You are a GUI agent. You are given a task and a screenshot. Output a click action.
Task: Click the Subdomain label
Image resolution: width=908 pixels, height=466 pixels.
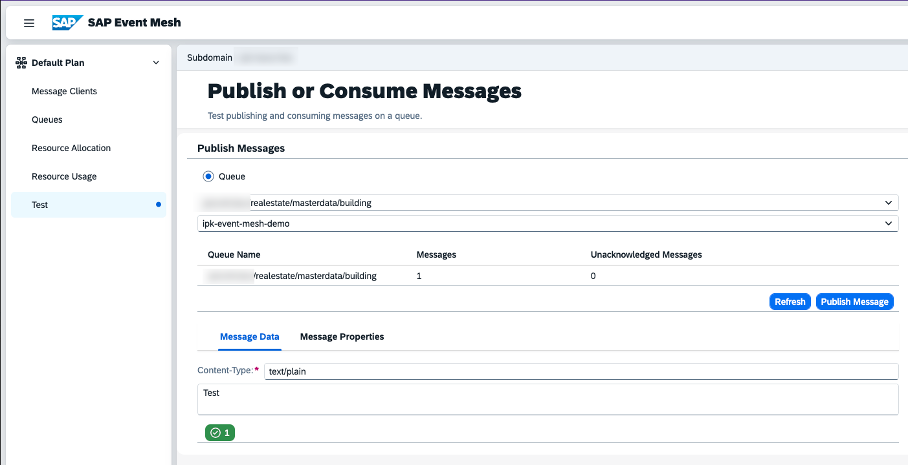210,58
